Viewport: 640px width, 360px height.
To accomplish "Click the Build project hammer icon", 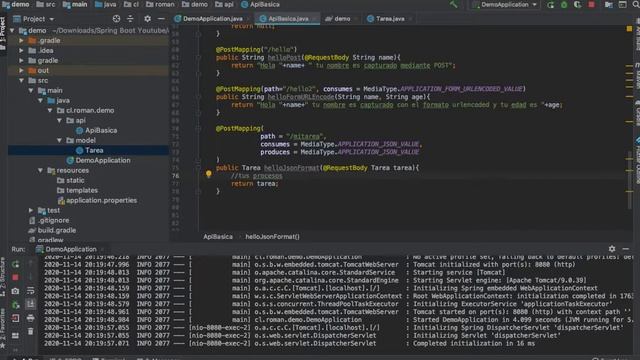I will 453,4.
